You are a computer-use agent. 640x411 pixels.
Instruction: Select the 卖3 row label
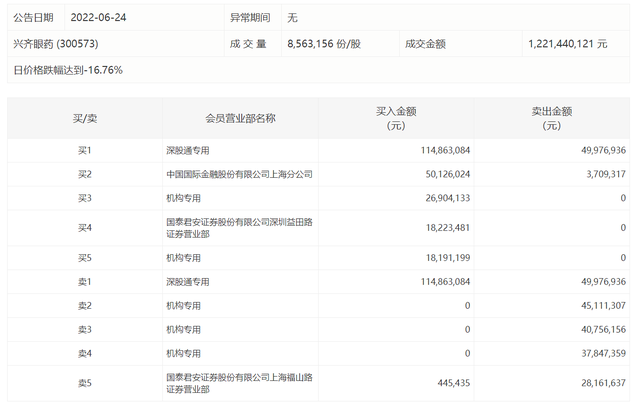coord(85,330)
